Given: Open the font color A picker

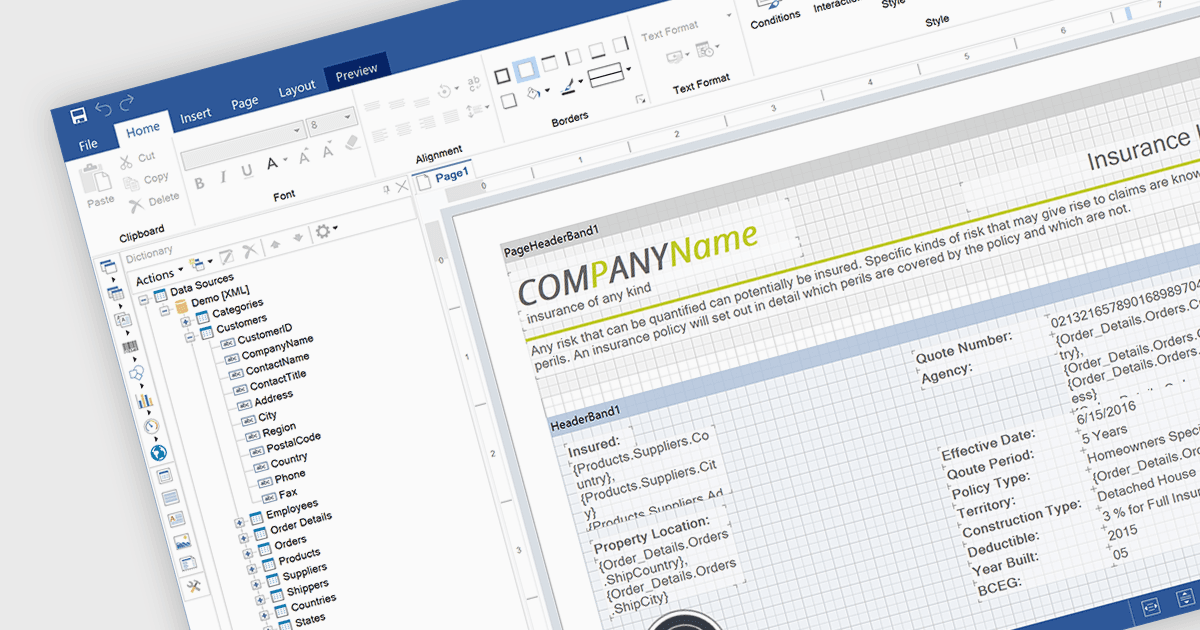Looking at the screenshot, I should click(276, 163).
